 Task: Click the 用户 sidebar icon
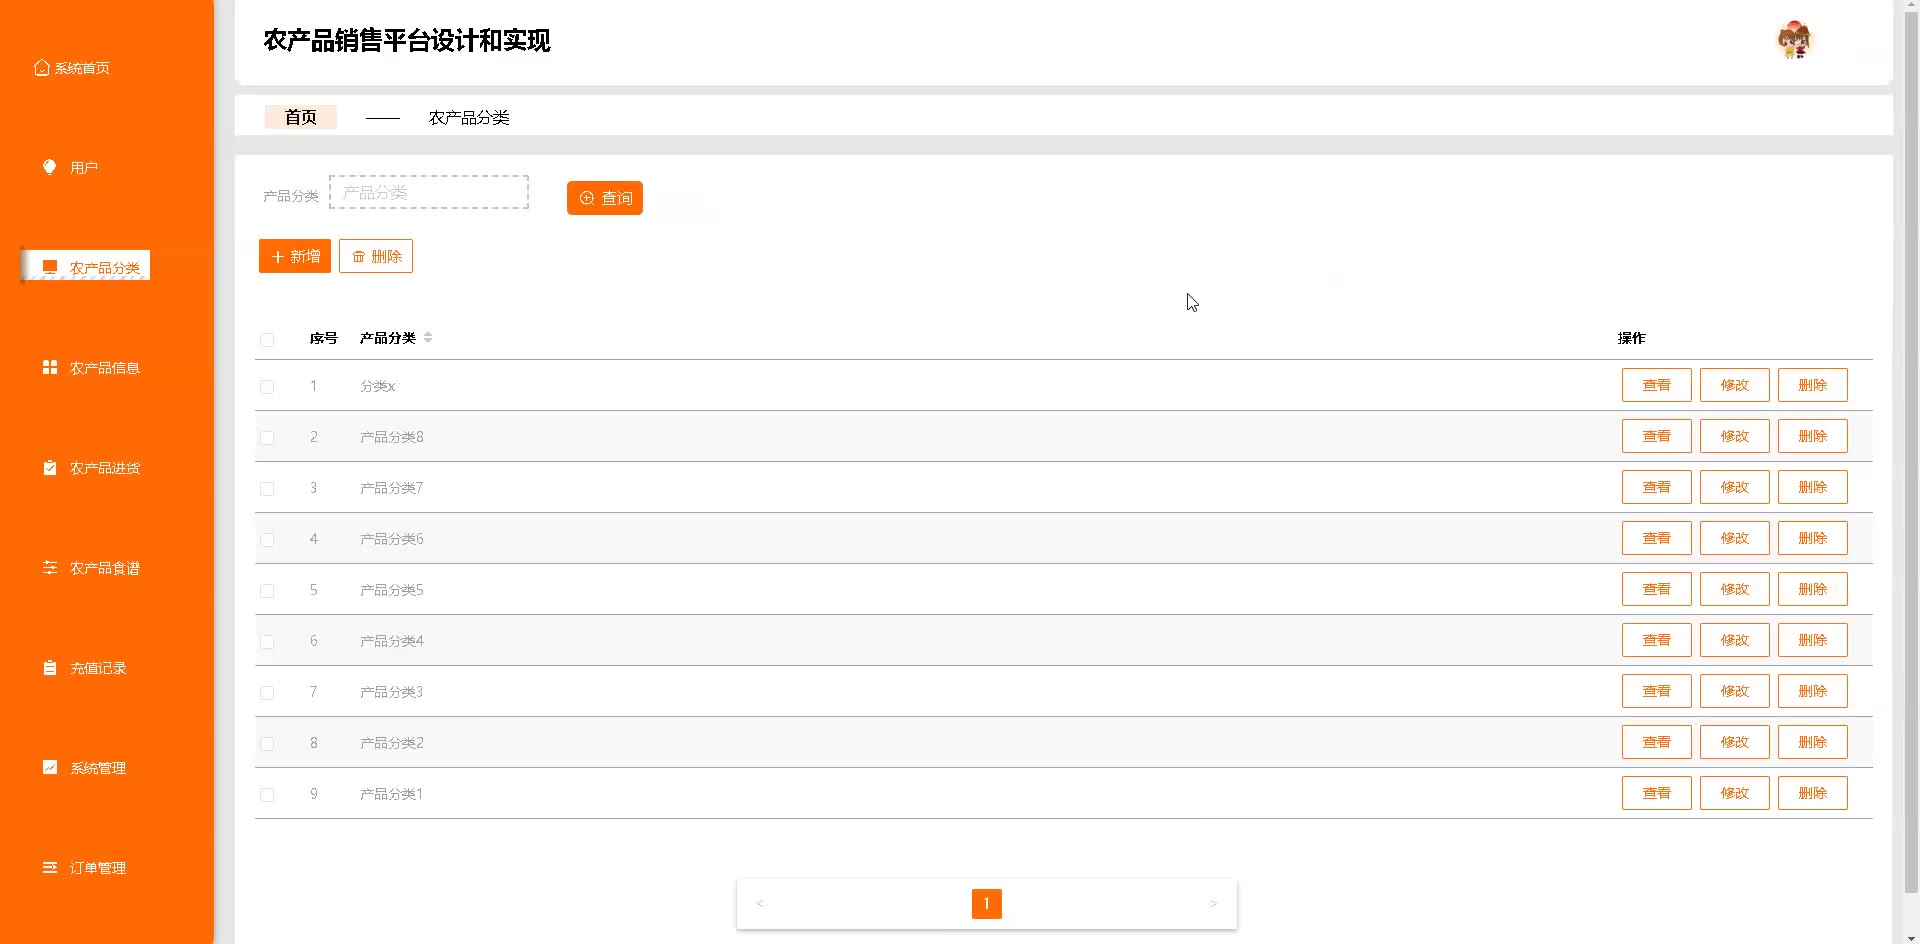[x=49, y=167]
